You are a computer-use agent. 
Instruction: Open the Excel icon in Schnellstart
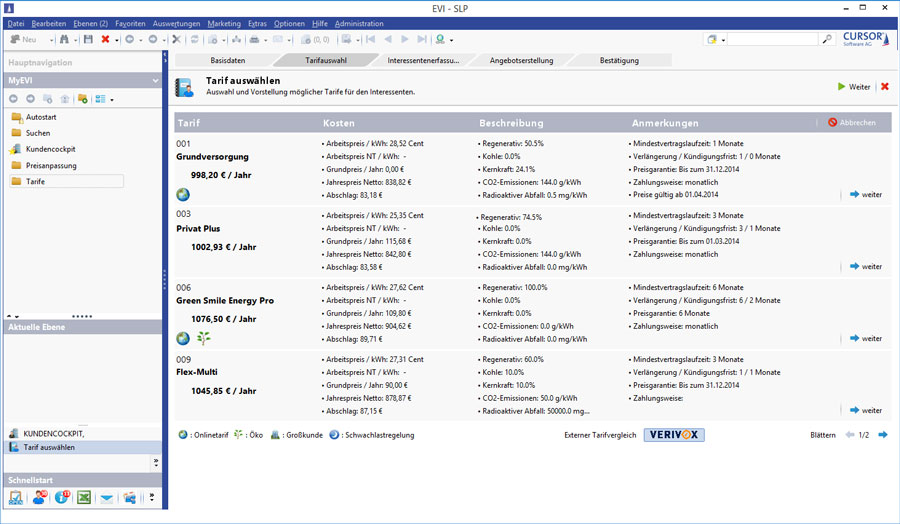coord(84,497)
